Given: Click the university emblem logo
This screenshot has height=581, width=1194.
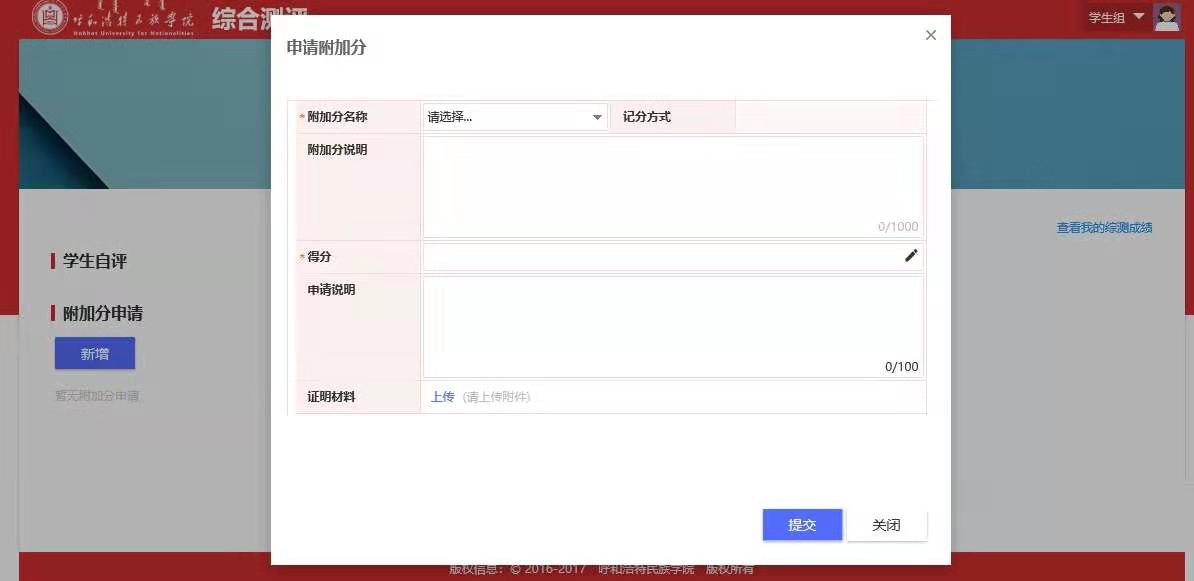Looking at the screenshot, I should coord(50,17).
